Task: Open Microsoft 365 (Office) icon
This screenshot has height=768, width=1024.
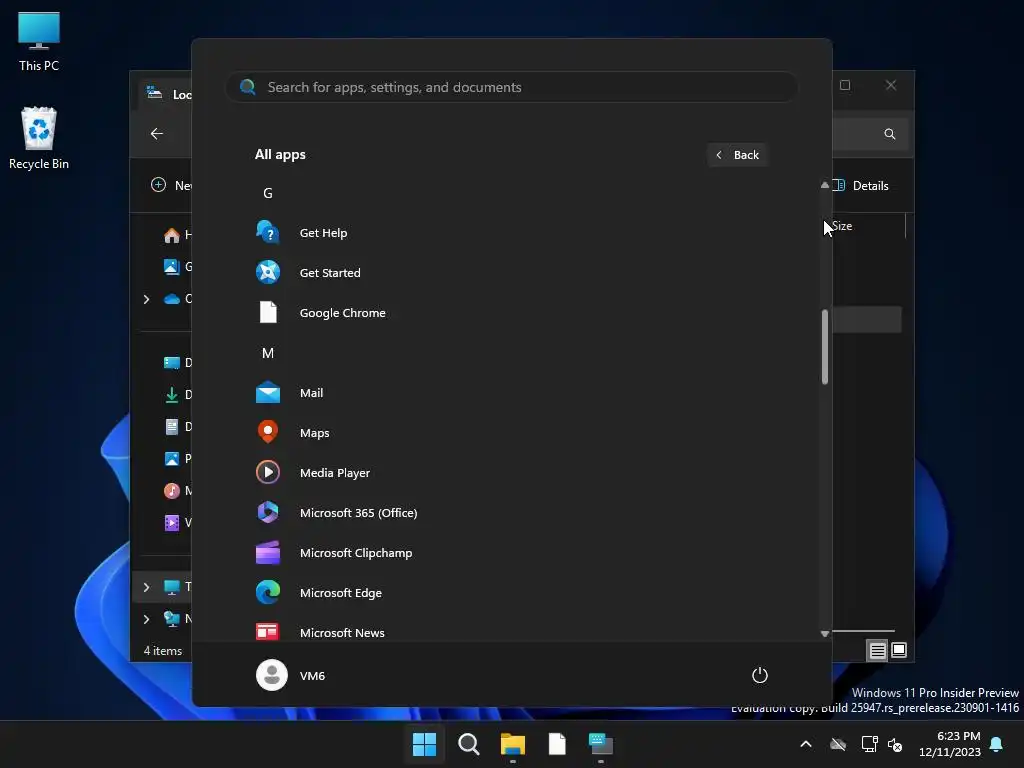Action: 268,513
